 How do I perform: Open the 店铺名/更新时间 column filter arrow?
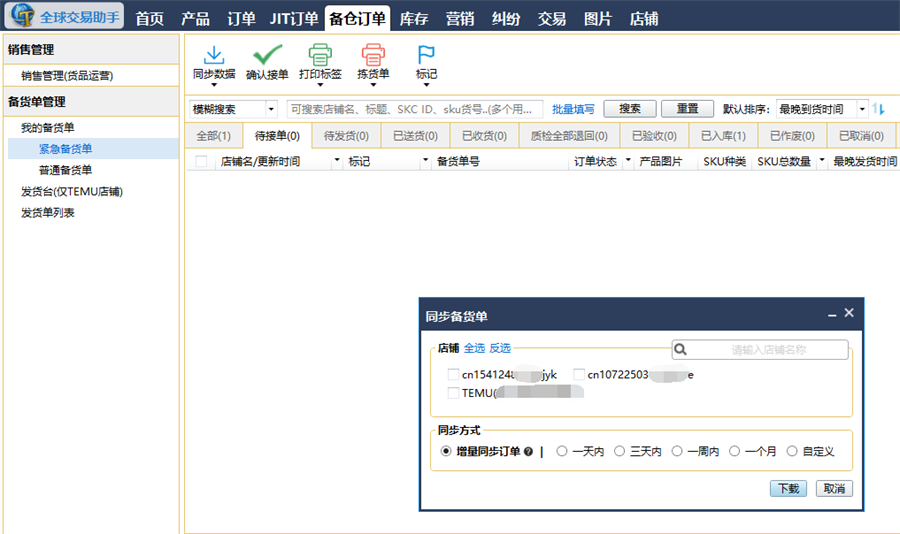336,160
